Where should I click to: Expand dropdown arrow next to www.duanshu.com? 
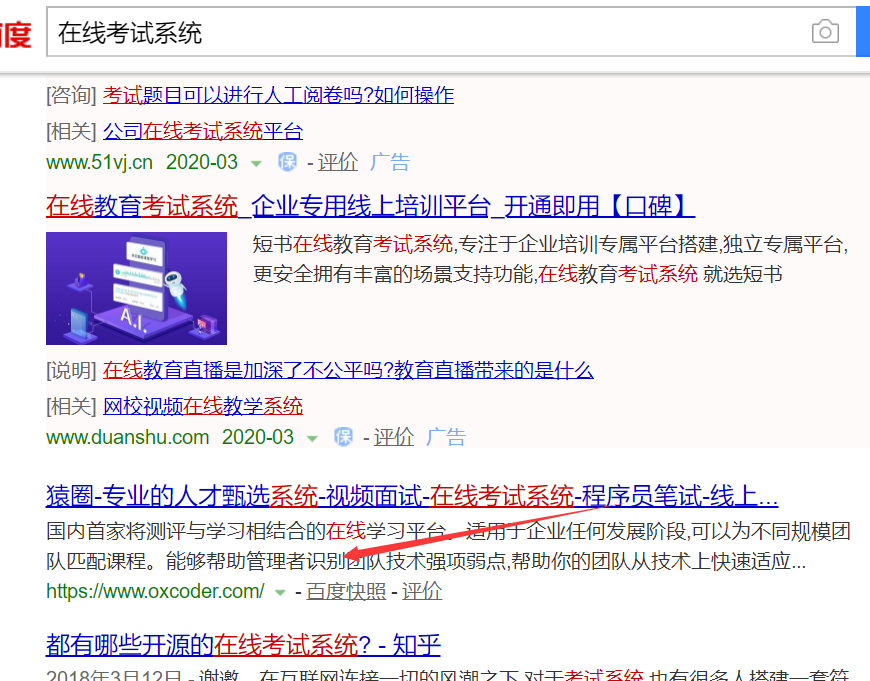tap(312, 438)
